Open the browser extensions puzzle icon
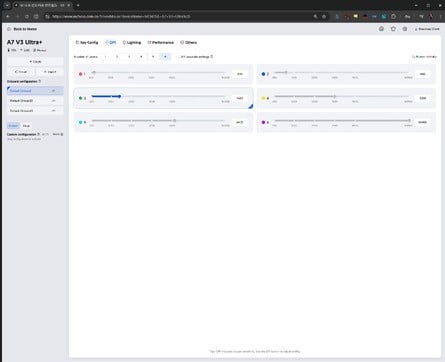Image resolution: width=445 pixels, height=362 pixels. tap(393, 16)
